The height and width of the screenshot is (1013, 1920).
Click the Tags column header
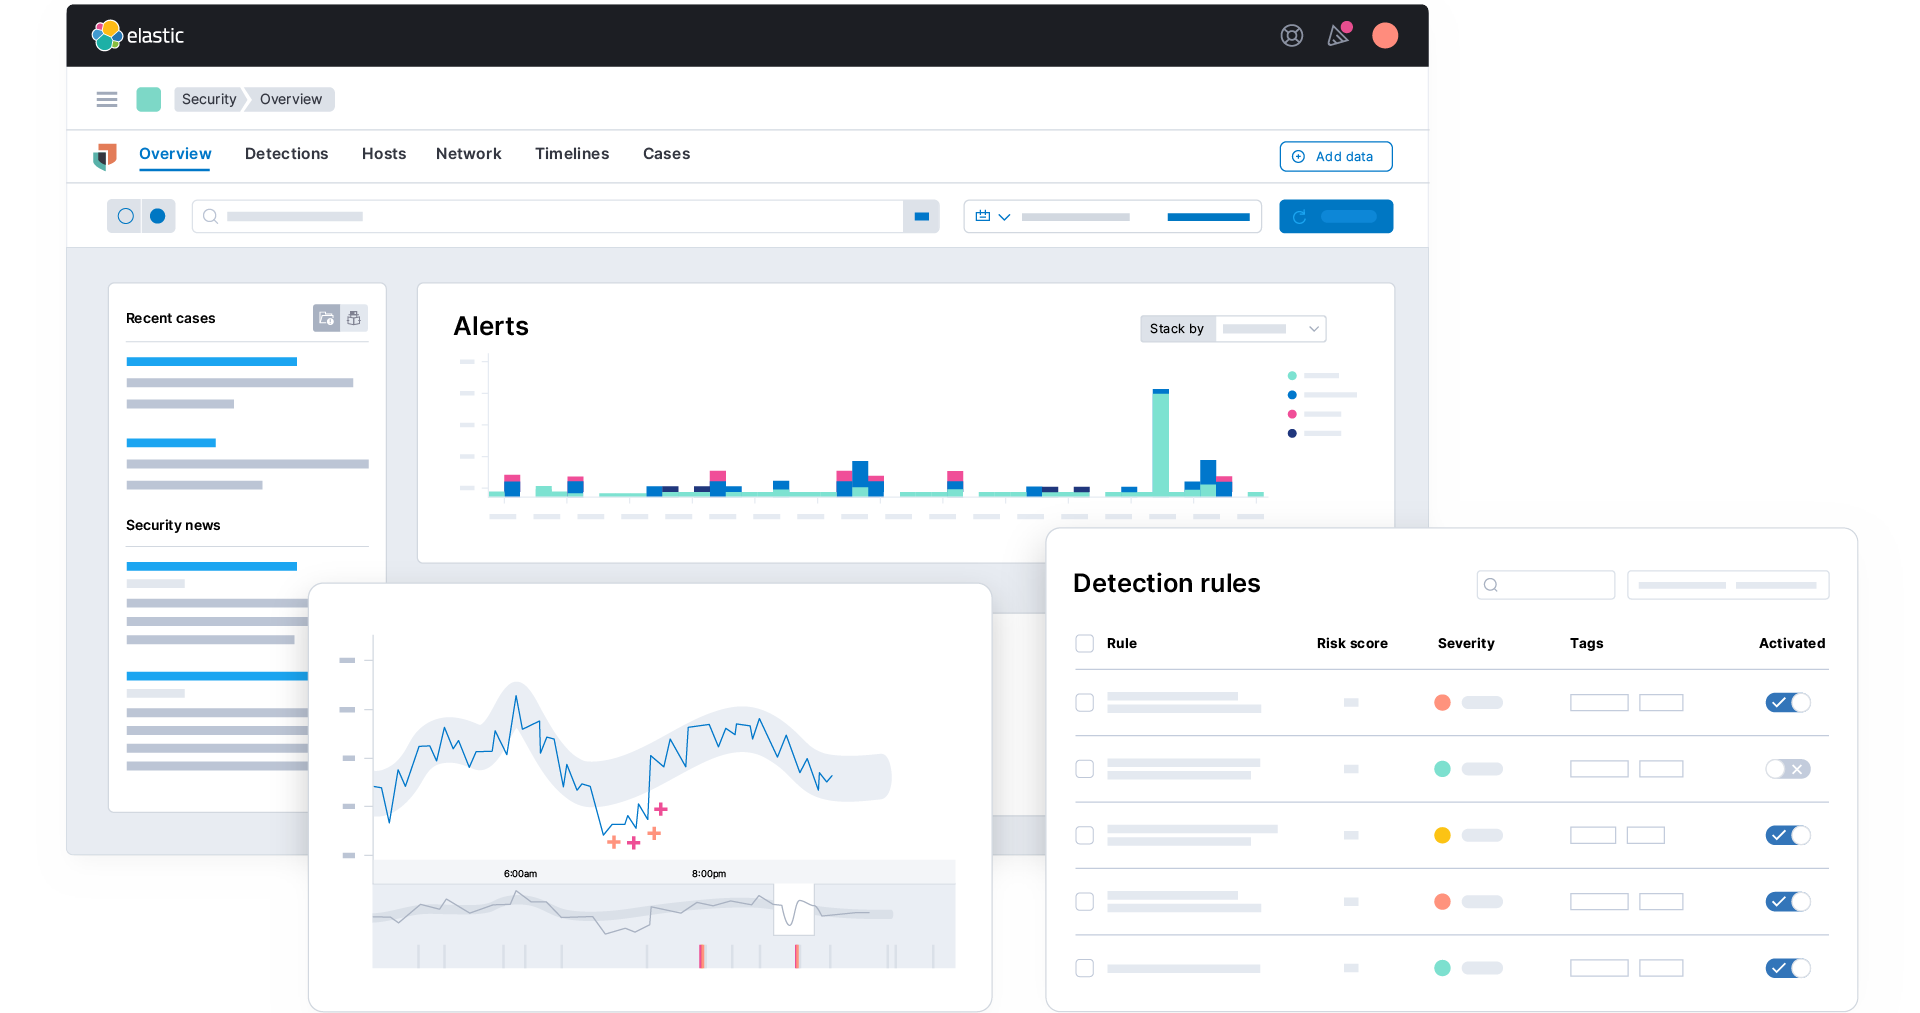tap(1586, 643)
